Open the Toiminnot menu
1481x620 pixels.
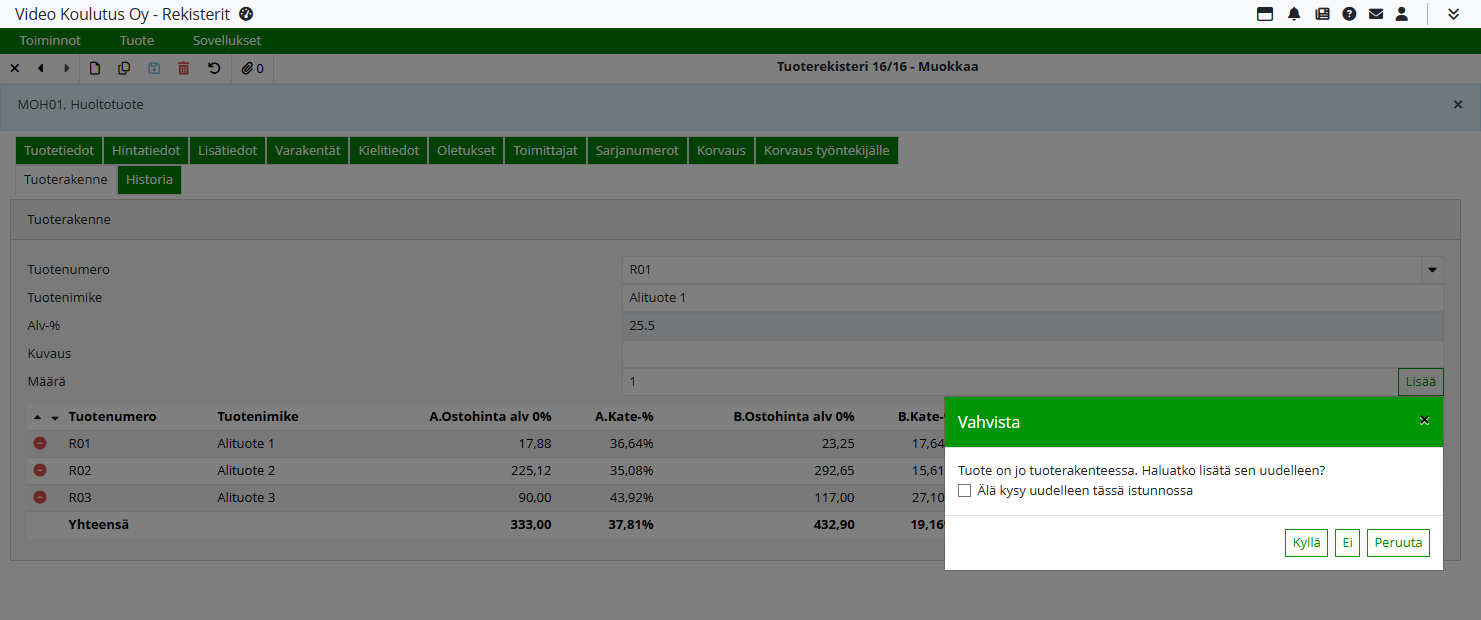tap(50, 41)
